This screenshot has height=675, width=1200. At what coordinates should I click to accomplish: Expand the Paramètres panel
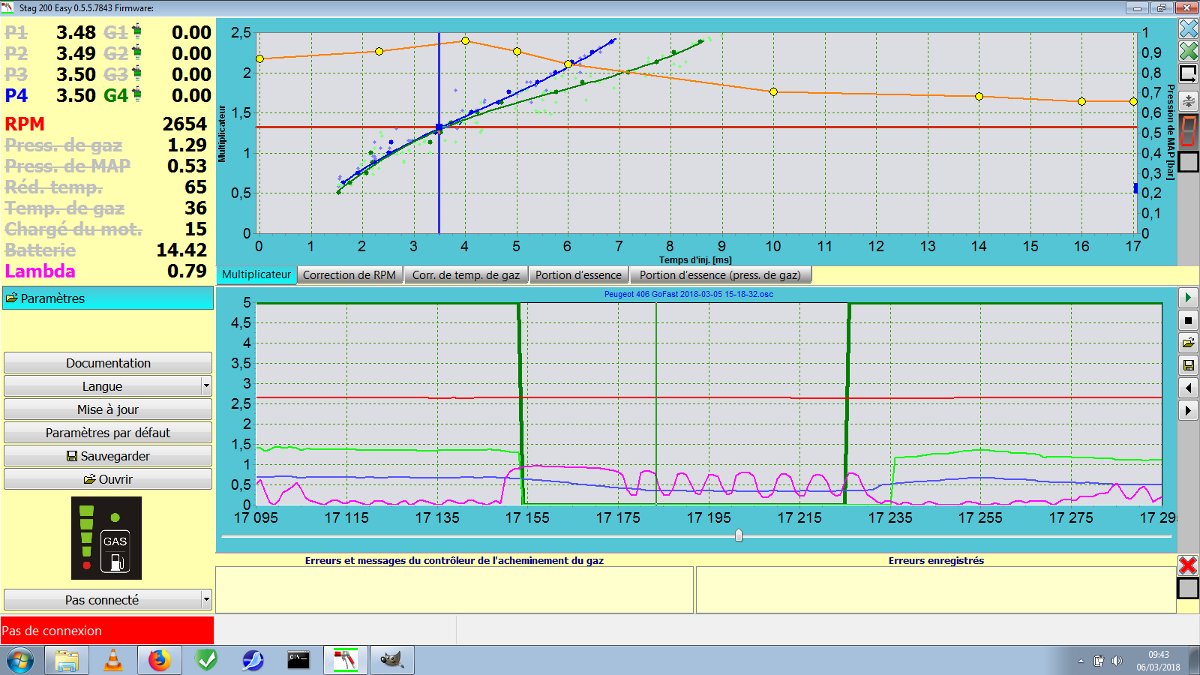pos(108,298)
